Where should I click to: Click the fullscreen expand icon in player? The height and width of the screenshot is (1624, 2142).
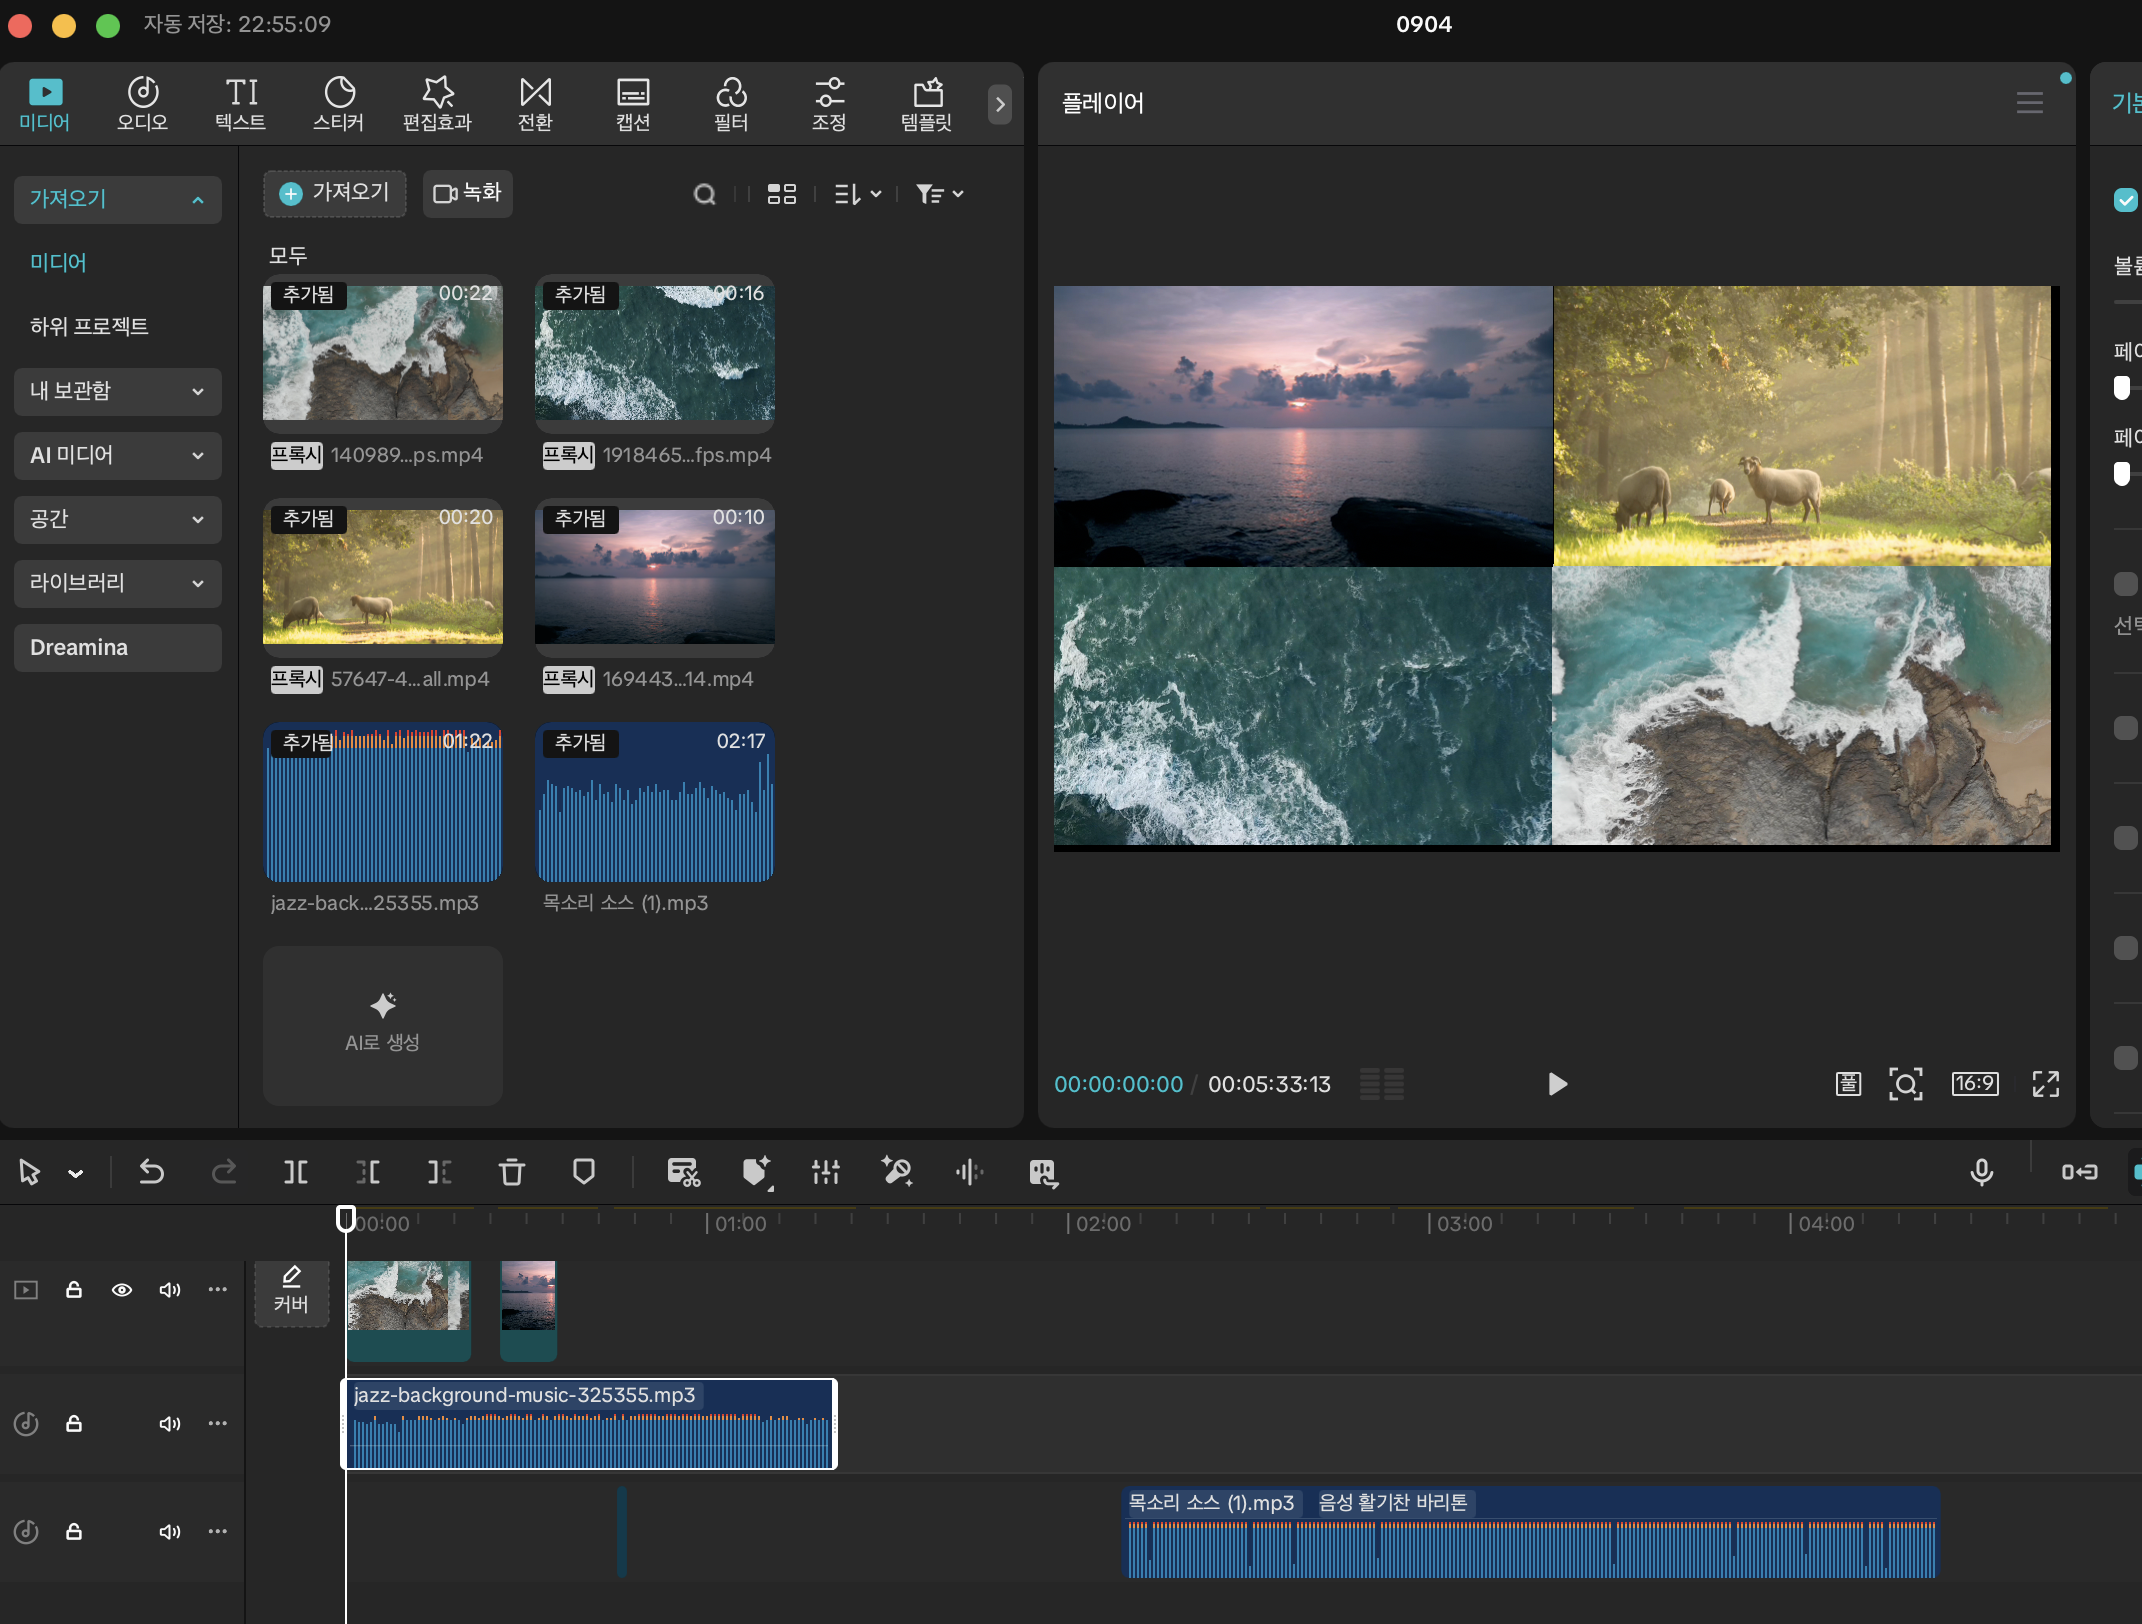[x=2045, y=1084]
